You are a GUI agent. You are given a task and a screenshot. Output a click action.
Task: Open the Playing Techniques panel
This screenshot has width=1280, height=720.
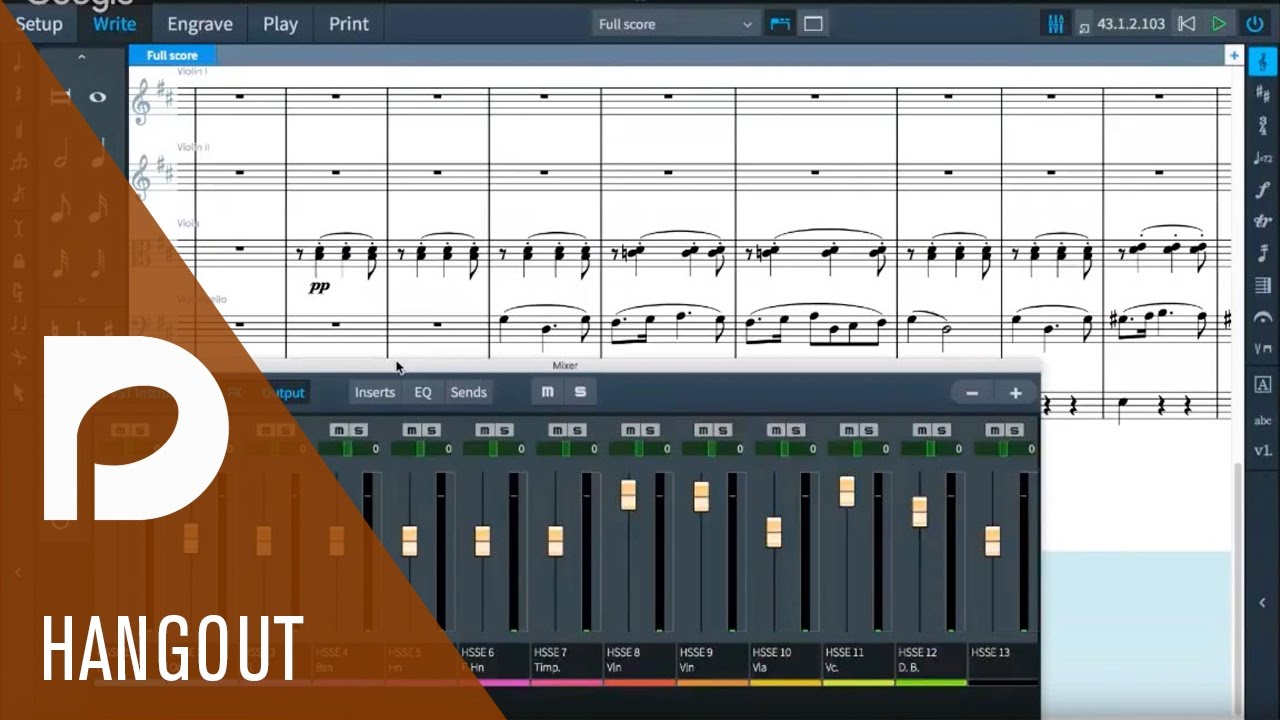(x=1263, y=350)
